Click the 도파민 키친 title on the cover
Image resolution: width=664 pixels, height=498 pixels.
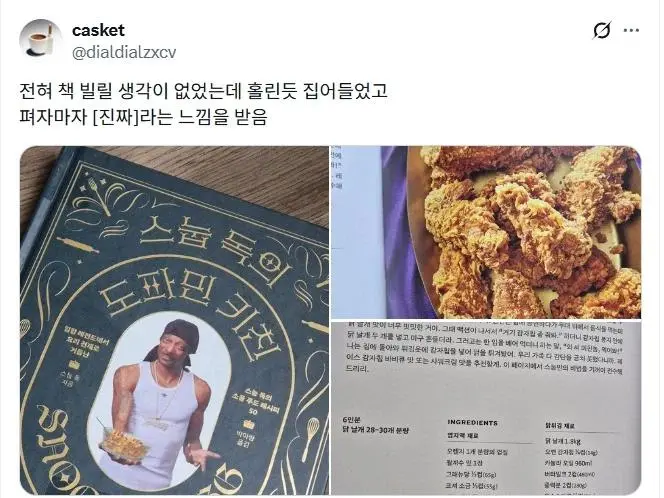191,311
